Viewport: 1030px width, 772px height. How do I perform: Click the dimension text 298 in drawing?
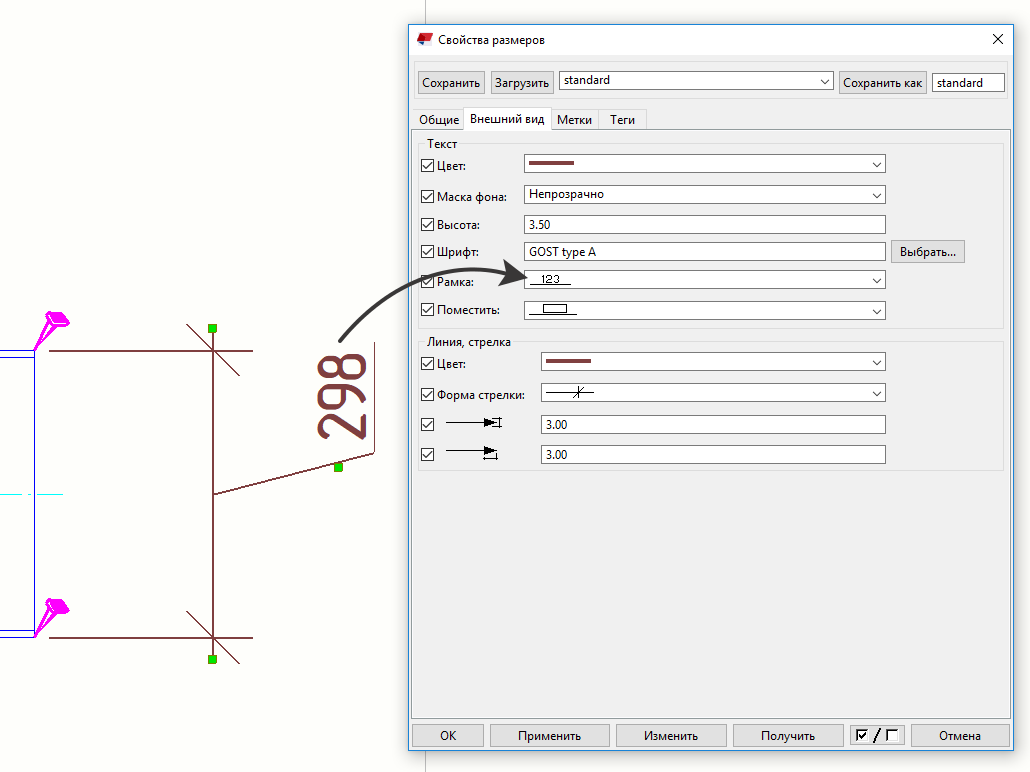pyautogui.click(x=342, y=397)
